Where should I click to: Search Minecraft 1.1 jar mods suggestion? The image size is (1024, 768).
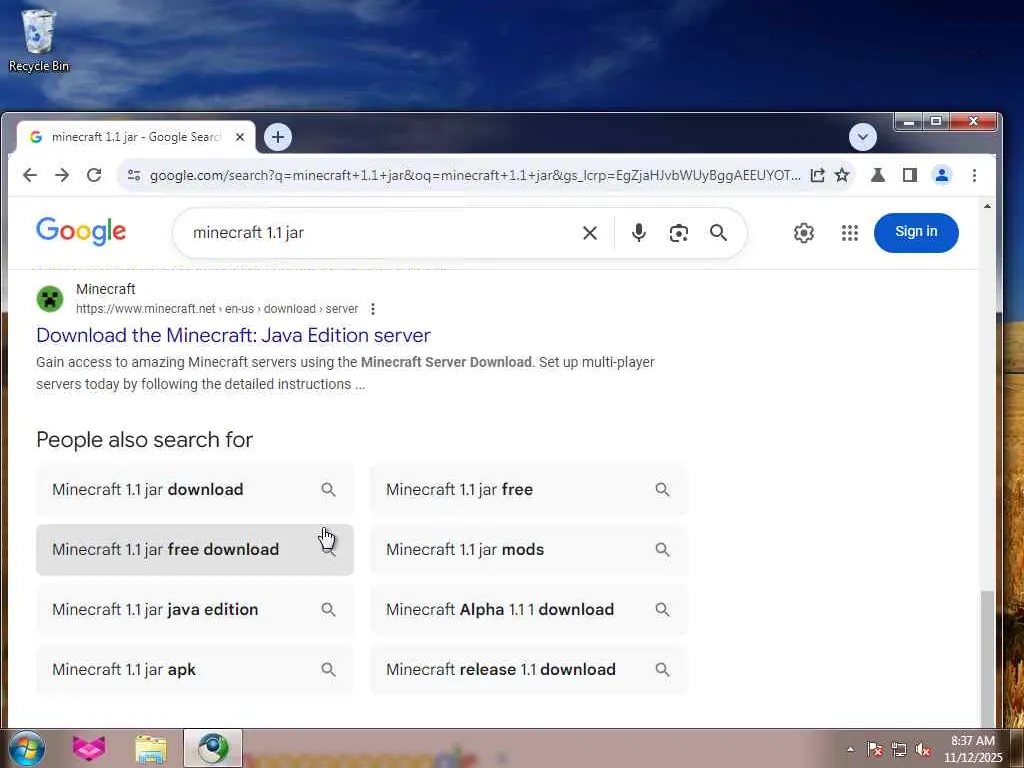(x=528, y=550)
